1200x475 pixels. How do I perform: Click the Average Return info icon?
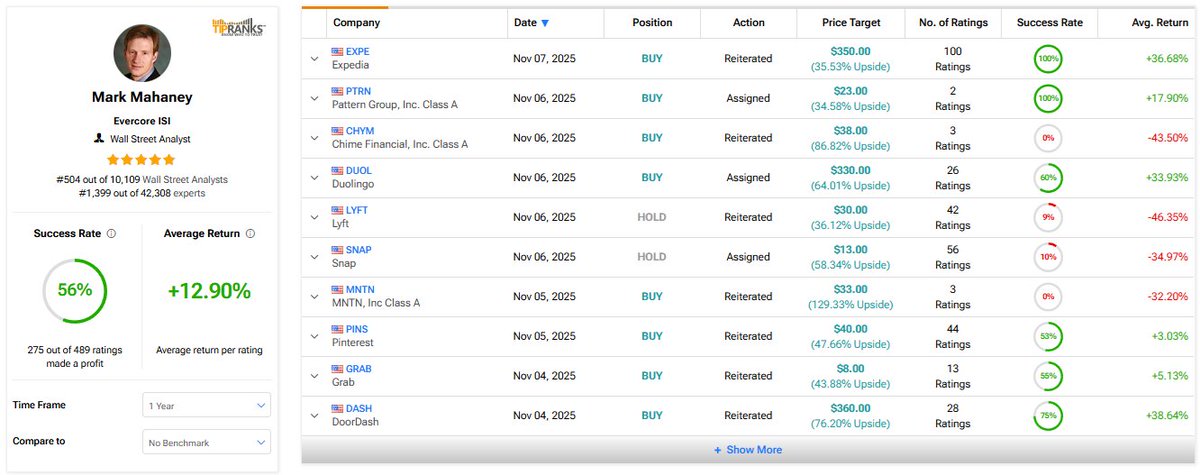pyautogui.click(x=249, y=234)
